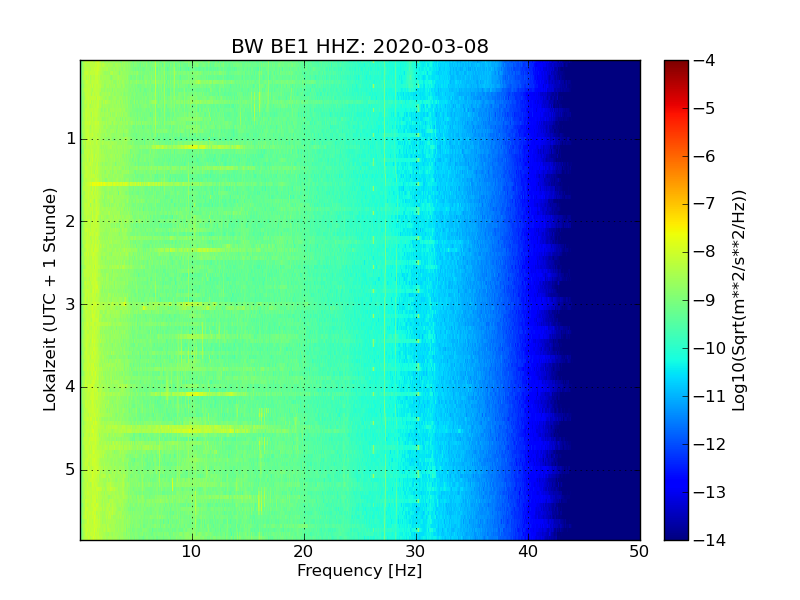Click the x-axis tick label 10
This screenshot has height=600, width=800.
pyautogui.click(x=192, y=552)
